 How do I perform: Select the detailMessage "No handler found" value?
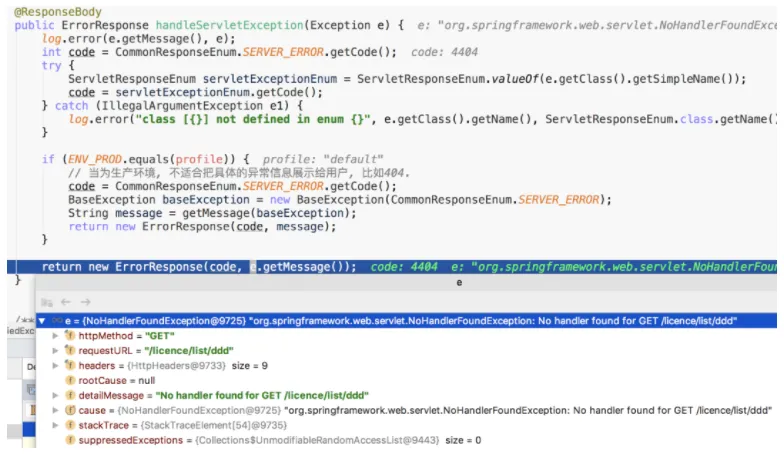[x=262, y=396]
